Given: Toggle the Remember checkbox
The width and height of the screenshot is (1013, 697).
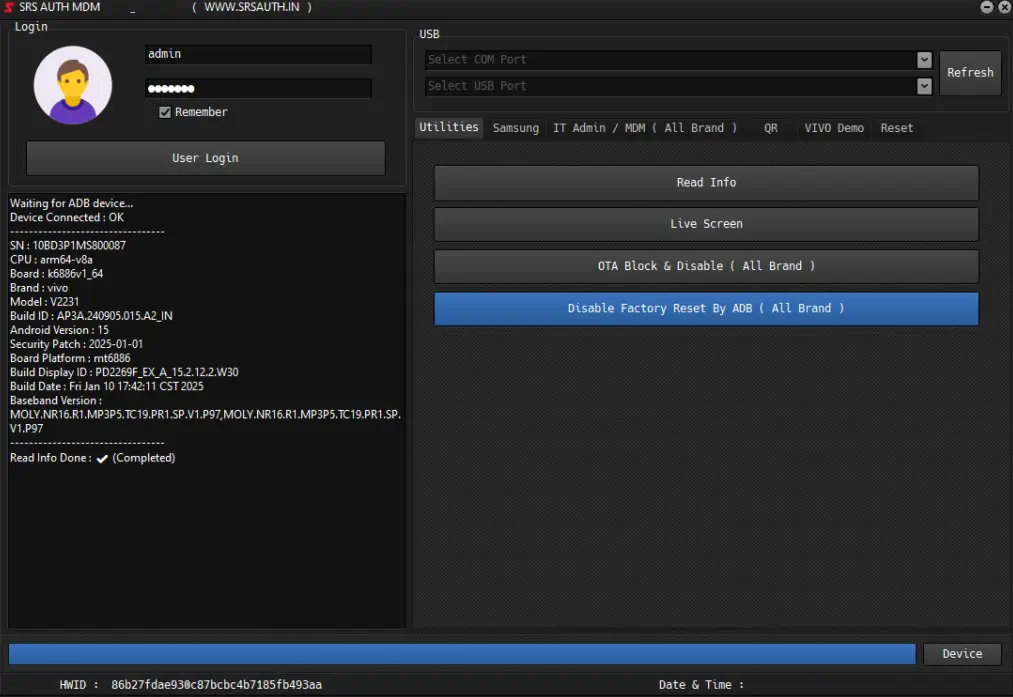Looking at the screenshot, I should tap(165, 112).
